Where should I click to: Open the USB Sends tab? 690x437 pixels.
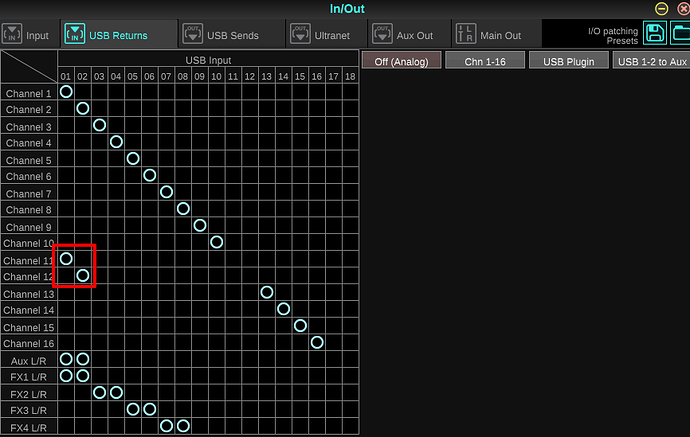click(x=220, y=35)
